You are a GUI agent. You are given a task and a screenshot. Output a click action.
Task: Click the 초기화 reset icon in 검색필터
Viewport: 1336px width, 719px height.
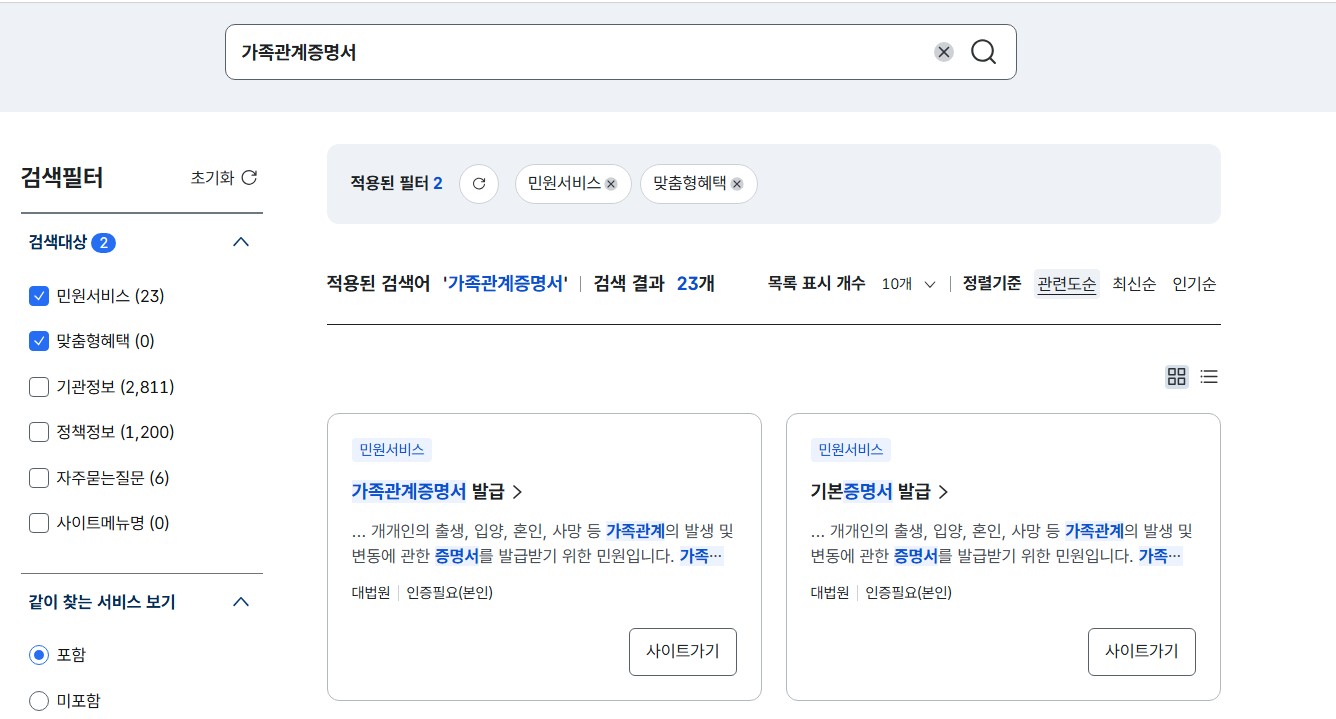click(x=249, y=176)
